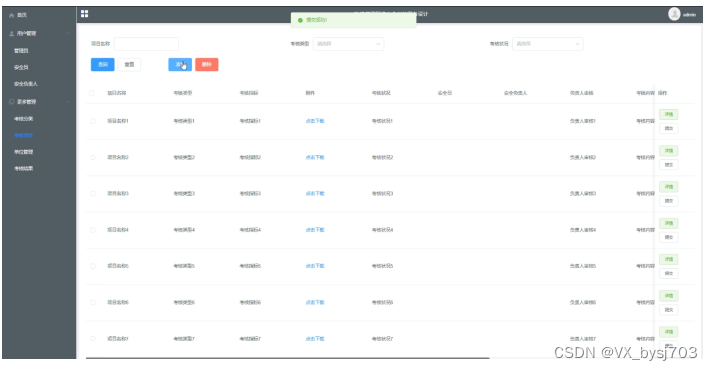Click 点击下载 link in 项目名称1 row
Image resolution: width=712 pixels, height=370 pixels.
click(315, 121)
